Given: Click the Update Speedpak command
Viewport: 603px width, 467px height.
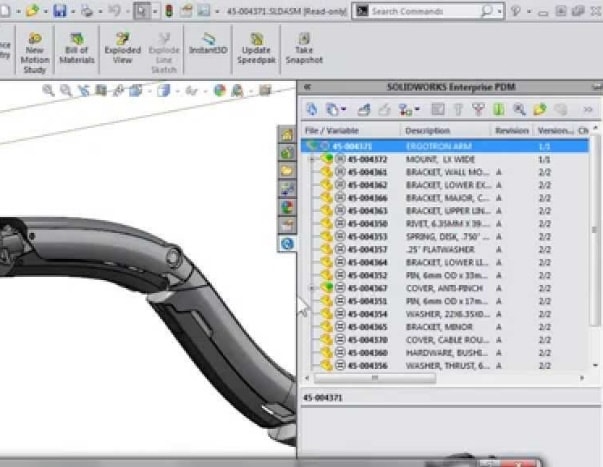Looking at the screenshot, I should pos(257,48).
